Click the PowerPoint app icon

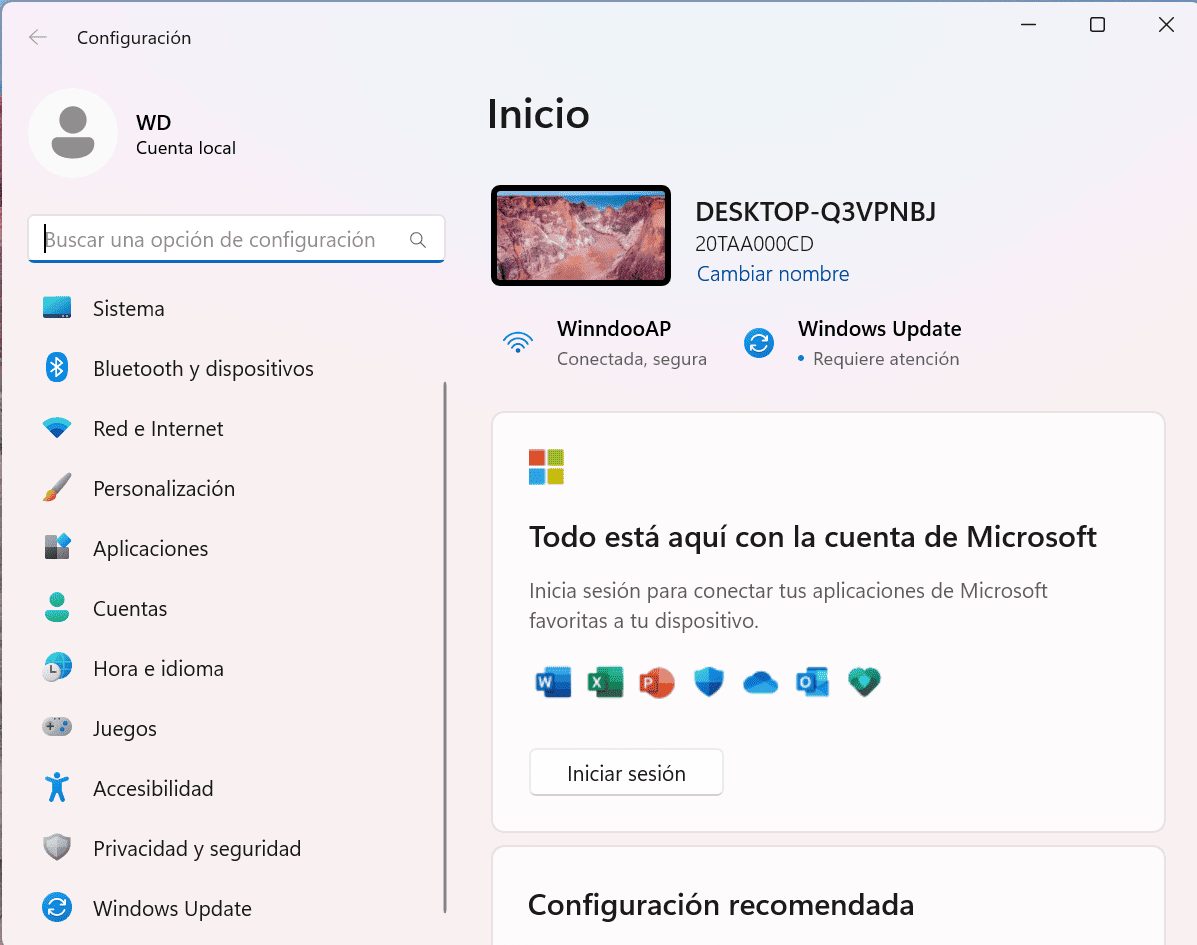(657, 682)
